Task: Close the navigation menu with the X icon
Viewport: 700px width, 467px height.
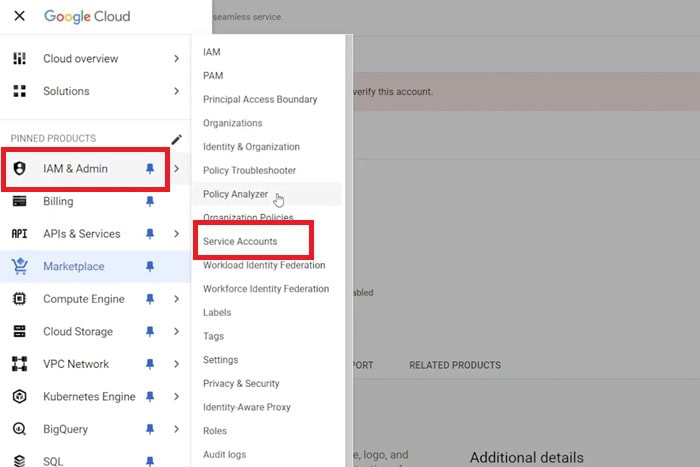Action: [x=19, y=16]
